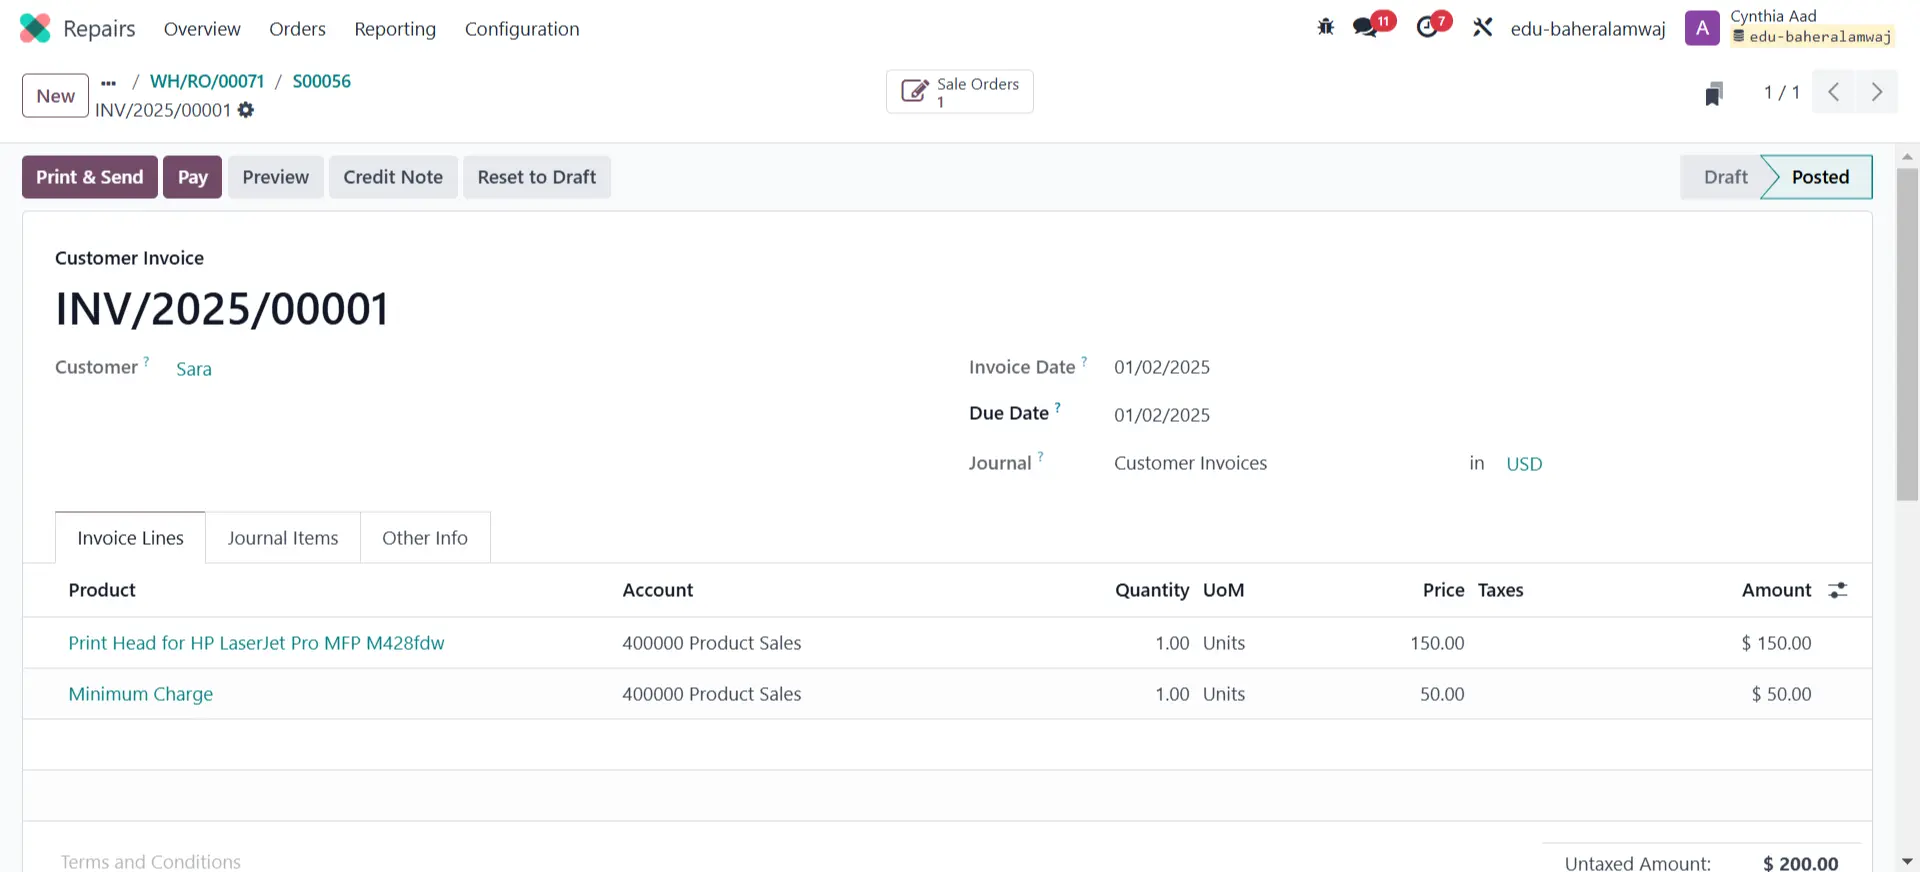Open the messages chat icon

click(1365, 27)
